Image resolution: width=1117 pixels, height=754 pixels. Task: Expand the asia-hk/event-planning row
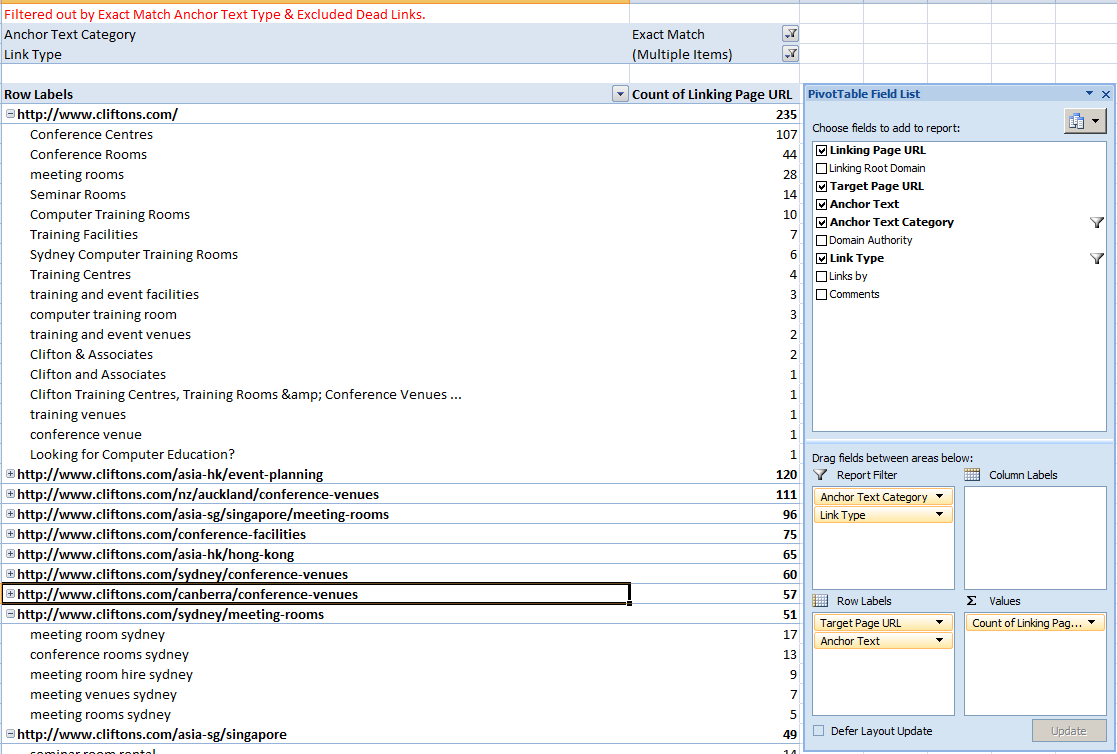10,474
